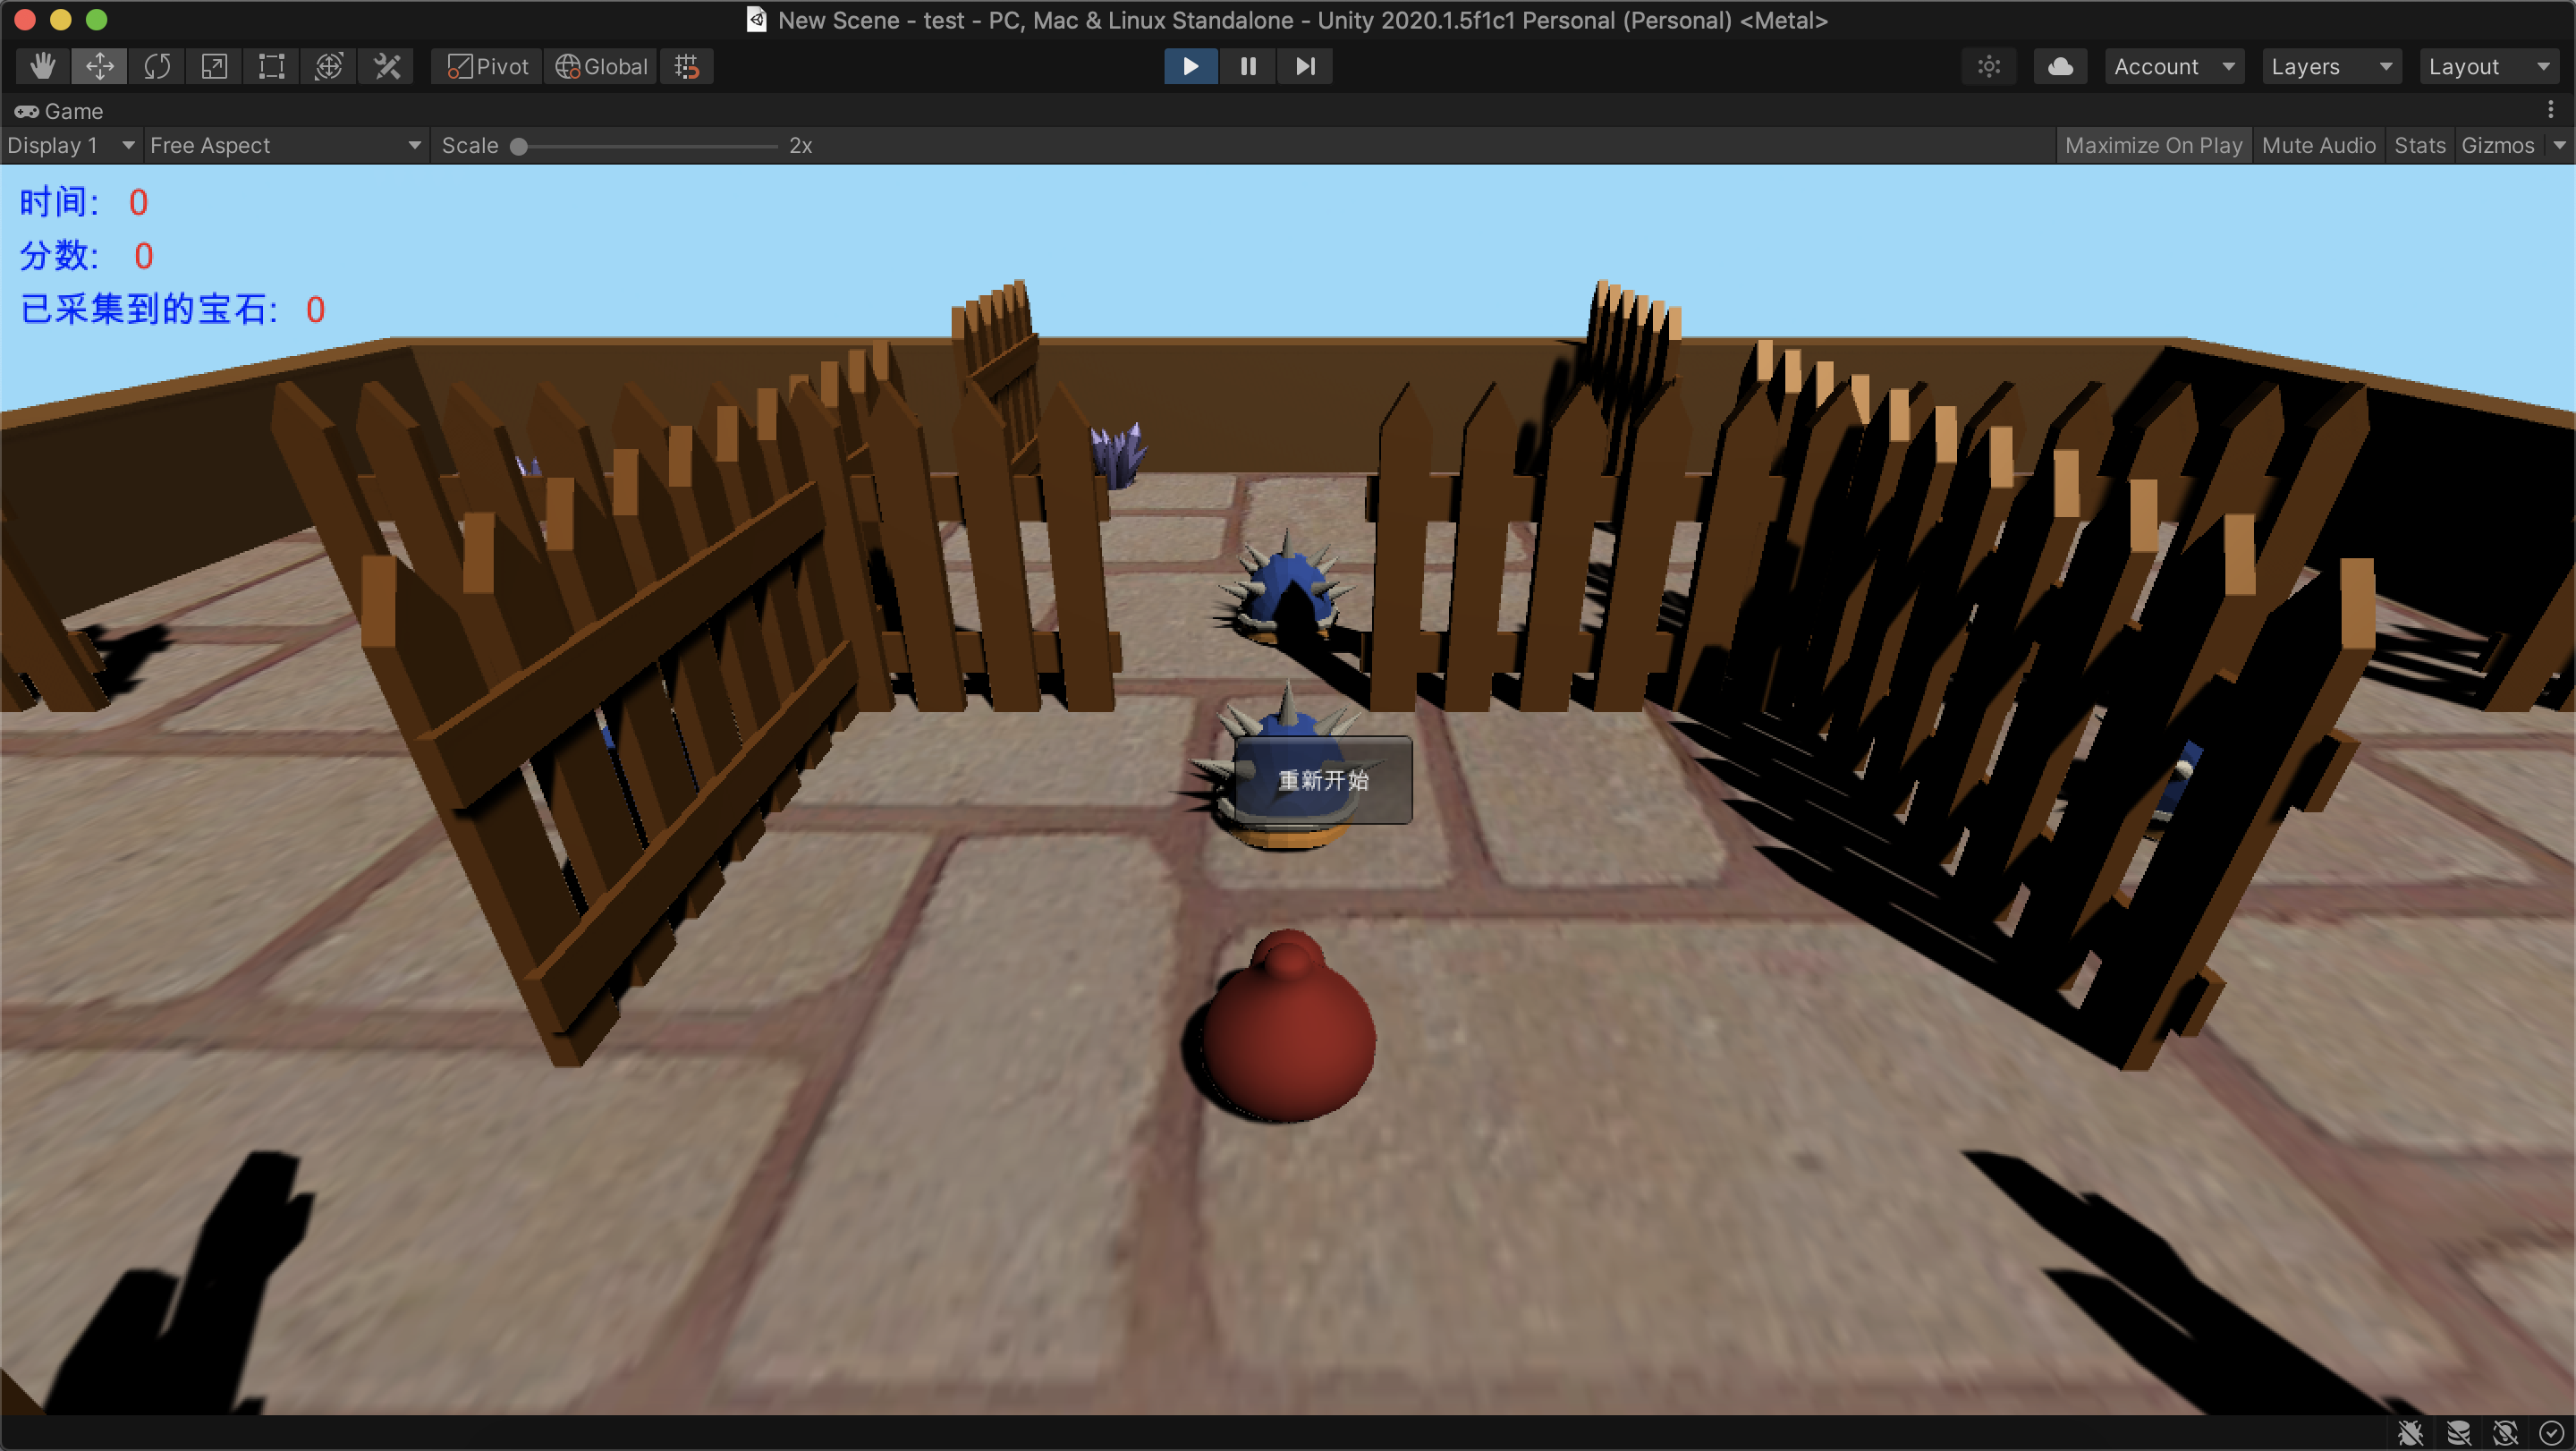Select the Scale tool
Viewport: 2576px width, 1451px height.
click(214, 66)
